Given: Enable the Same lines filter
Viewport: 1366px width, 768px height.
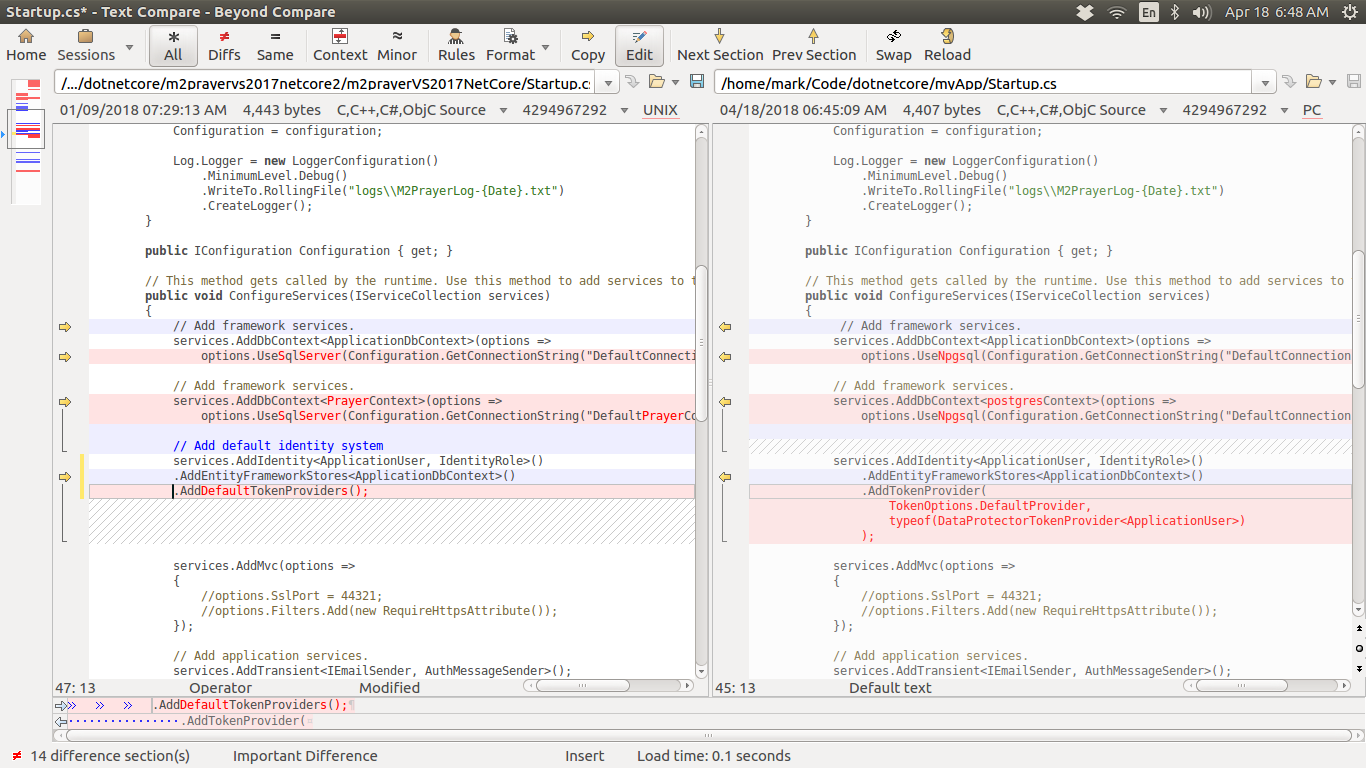Looking at the screenshot, I should (x=275, y=46).
